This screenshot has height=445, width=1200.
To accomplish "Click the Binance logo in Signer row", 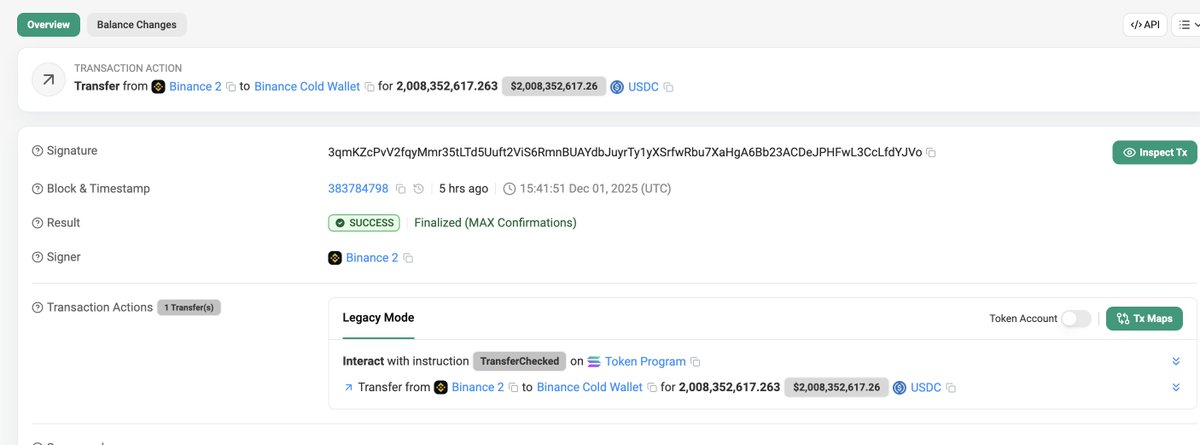I will (x=335, y=258).
